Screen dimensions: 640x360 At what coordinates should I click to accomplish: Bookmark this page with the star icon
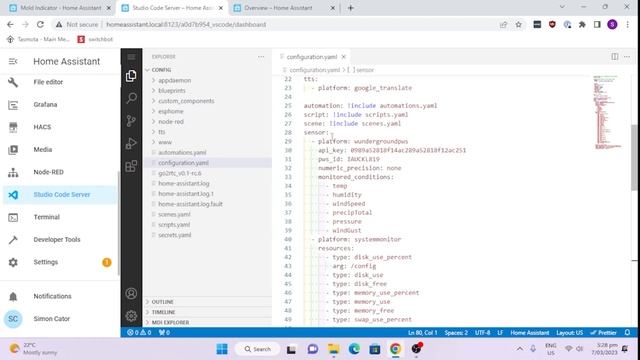point(518,24)
